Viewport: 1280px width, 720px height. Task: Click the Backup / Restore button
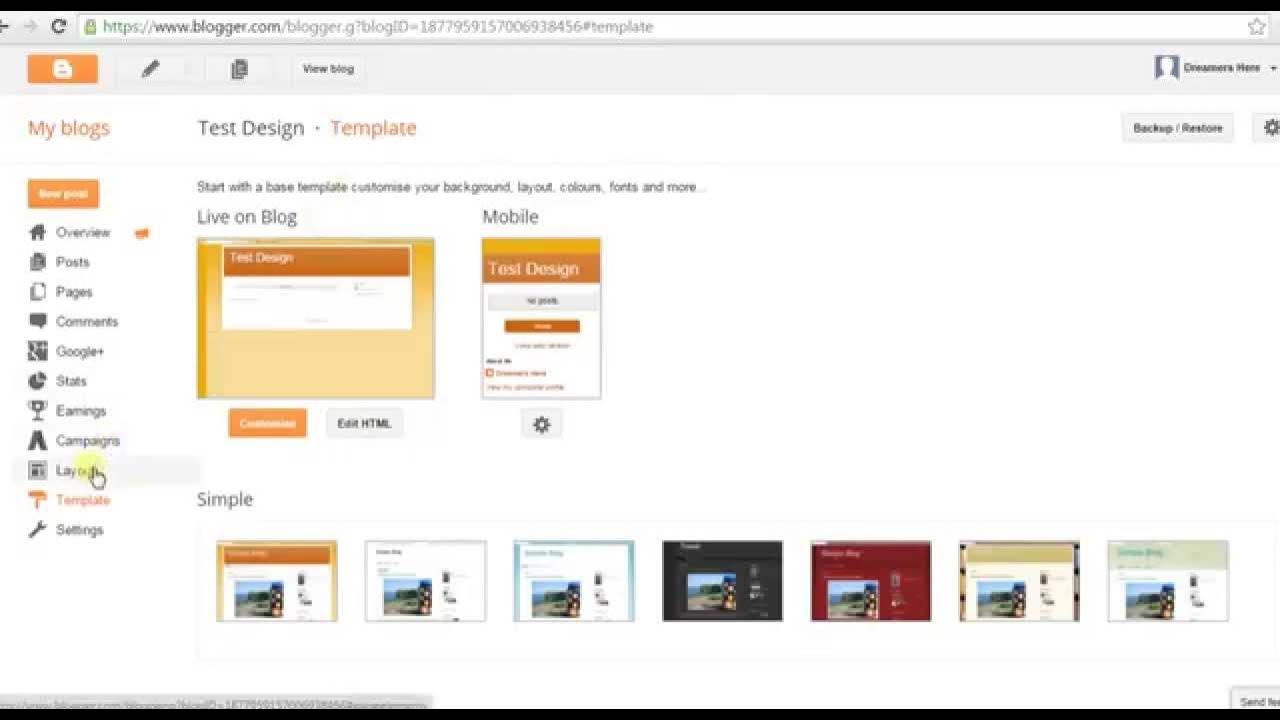click(x=1178, y=128)
